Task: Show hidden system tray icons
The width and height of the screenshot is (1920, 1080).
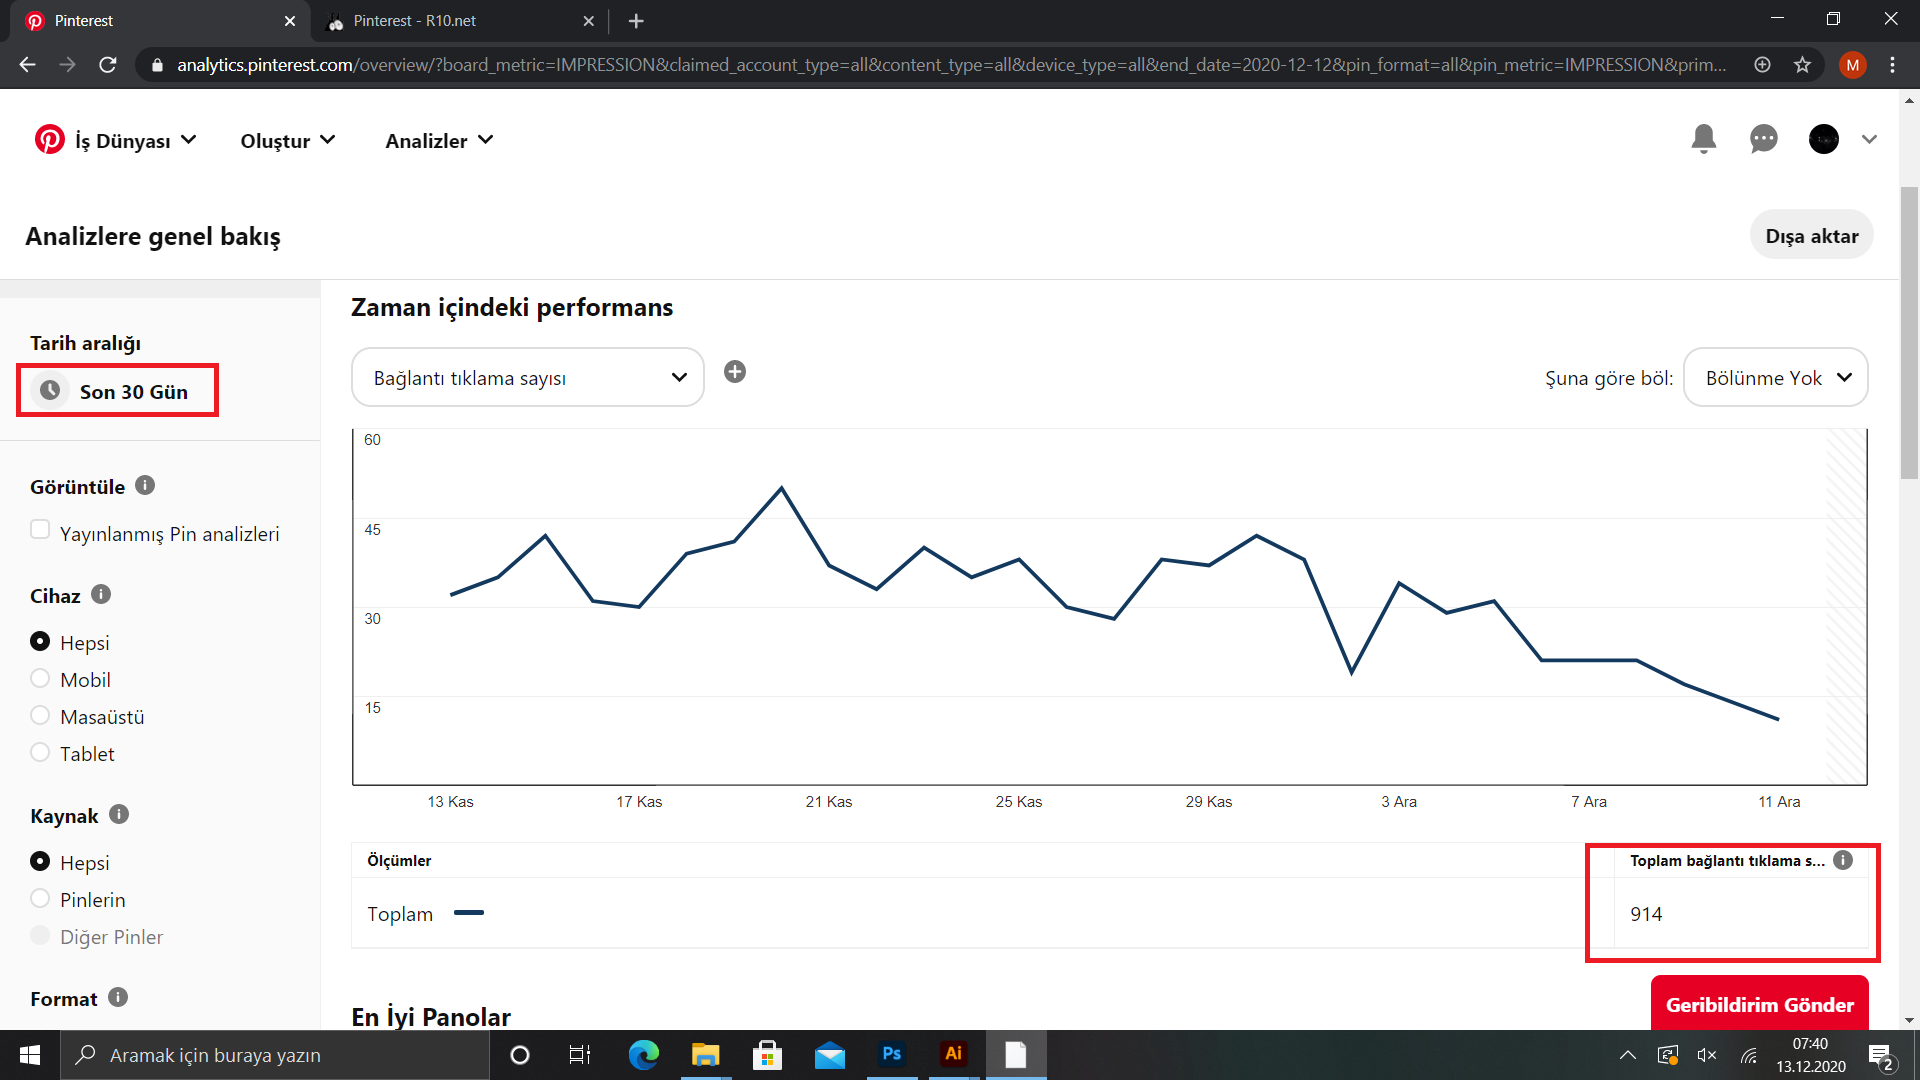Action: (x=1628, y=1055)
